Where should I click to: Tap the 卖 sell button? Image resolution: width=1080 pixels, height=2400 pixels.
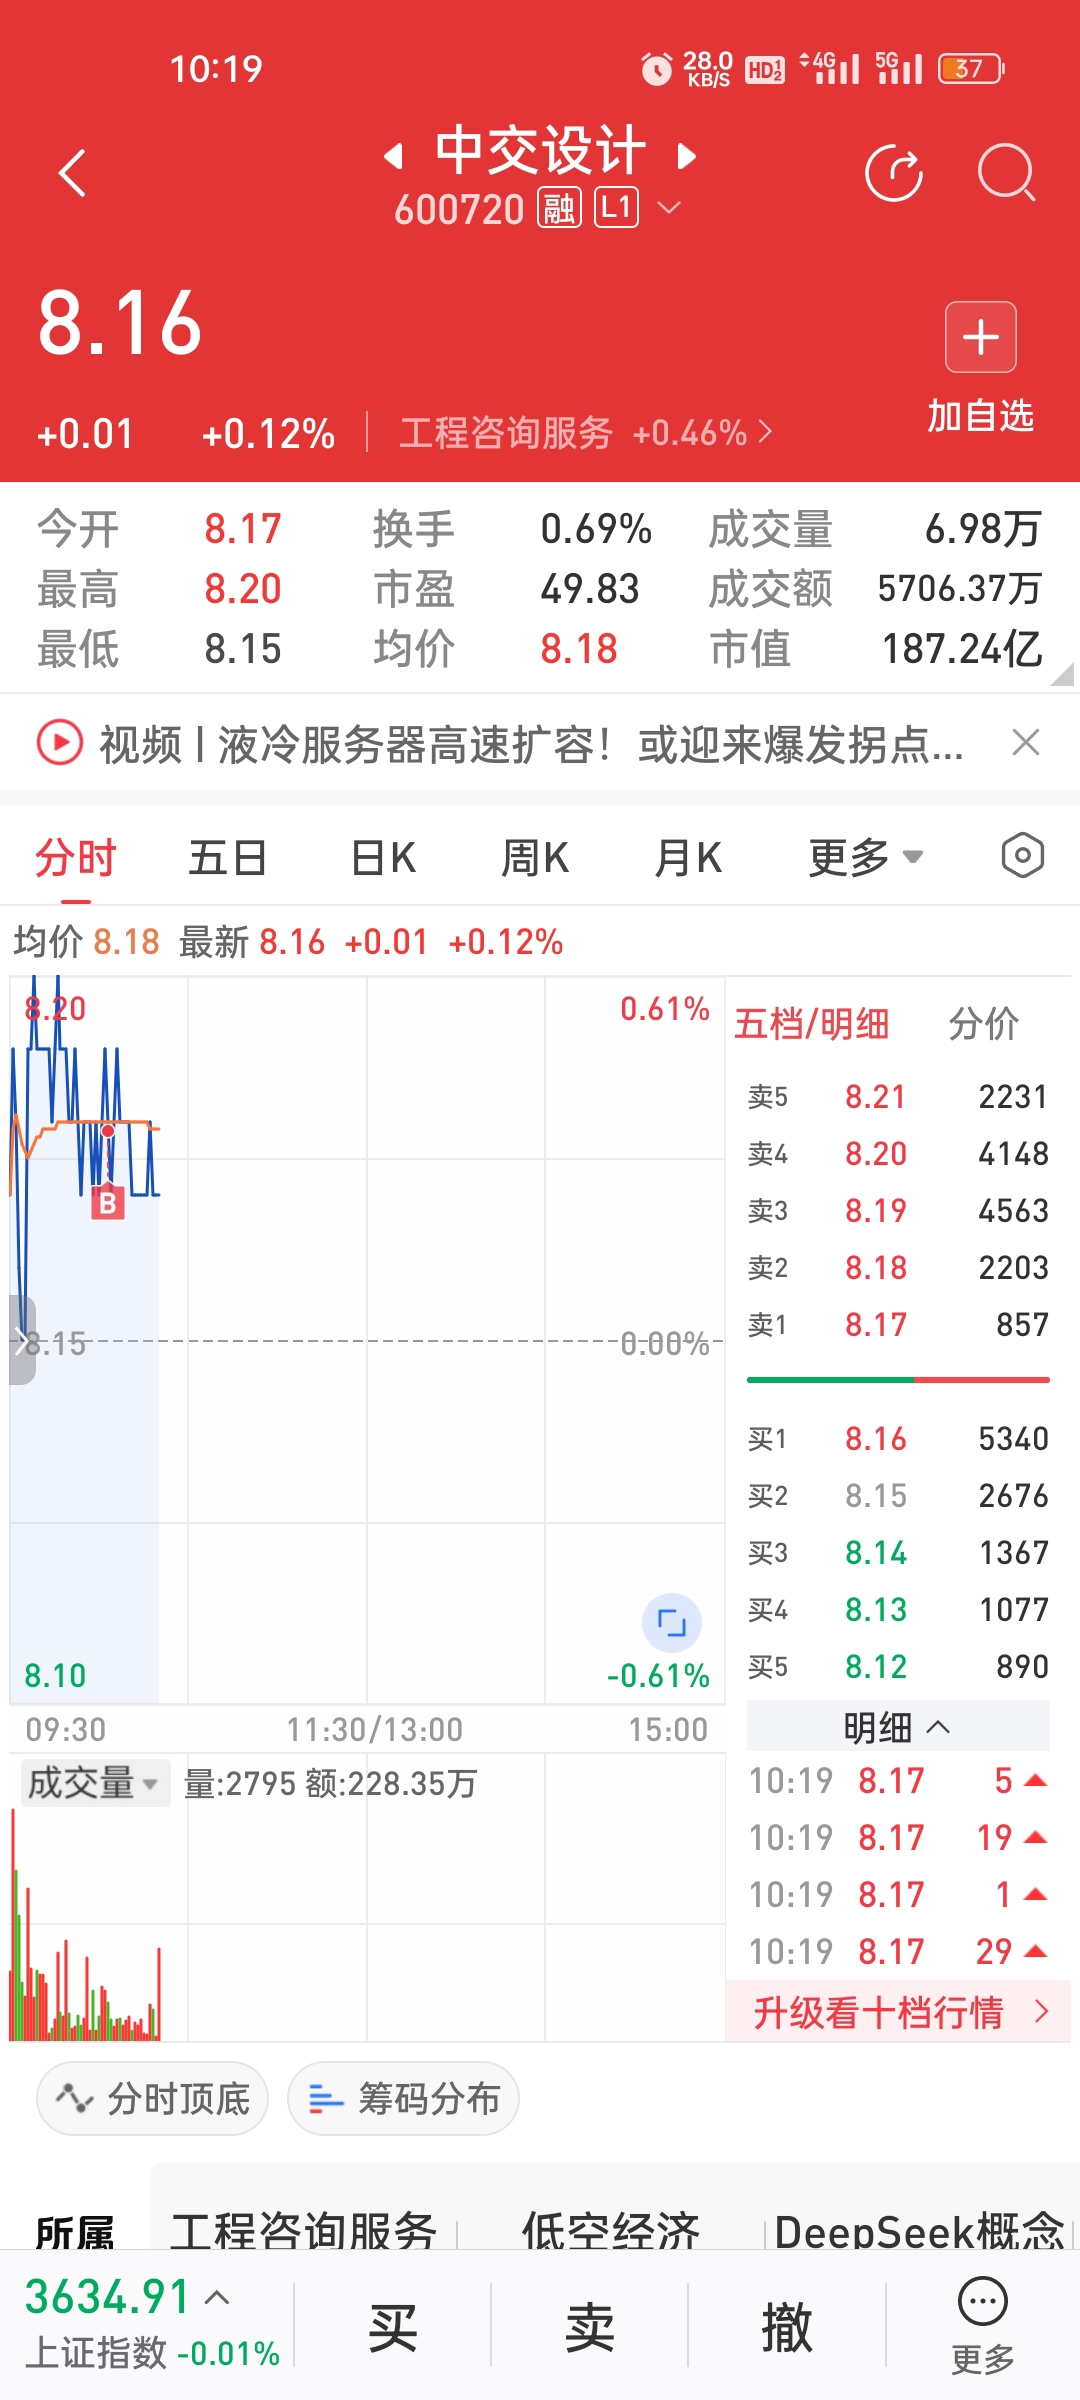coord(590,2326)
